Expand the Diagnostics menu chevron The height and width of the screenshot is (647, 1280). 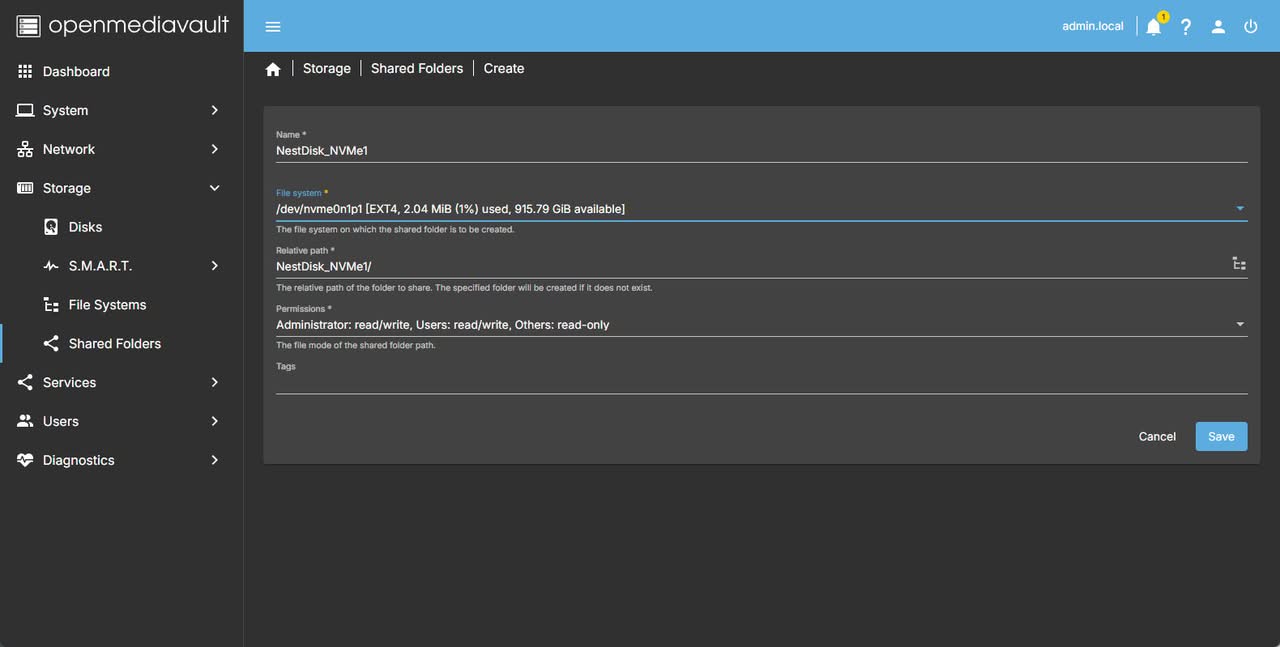pos(214,461)
